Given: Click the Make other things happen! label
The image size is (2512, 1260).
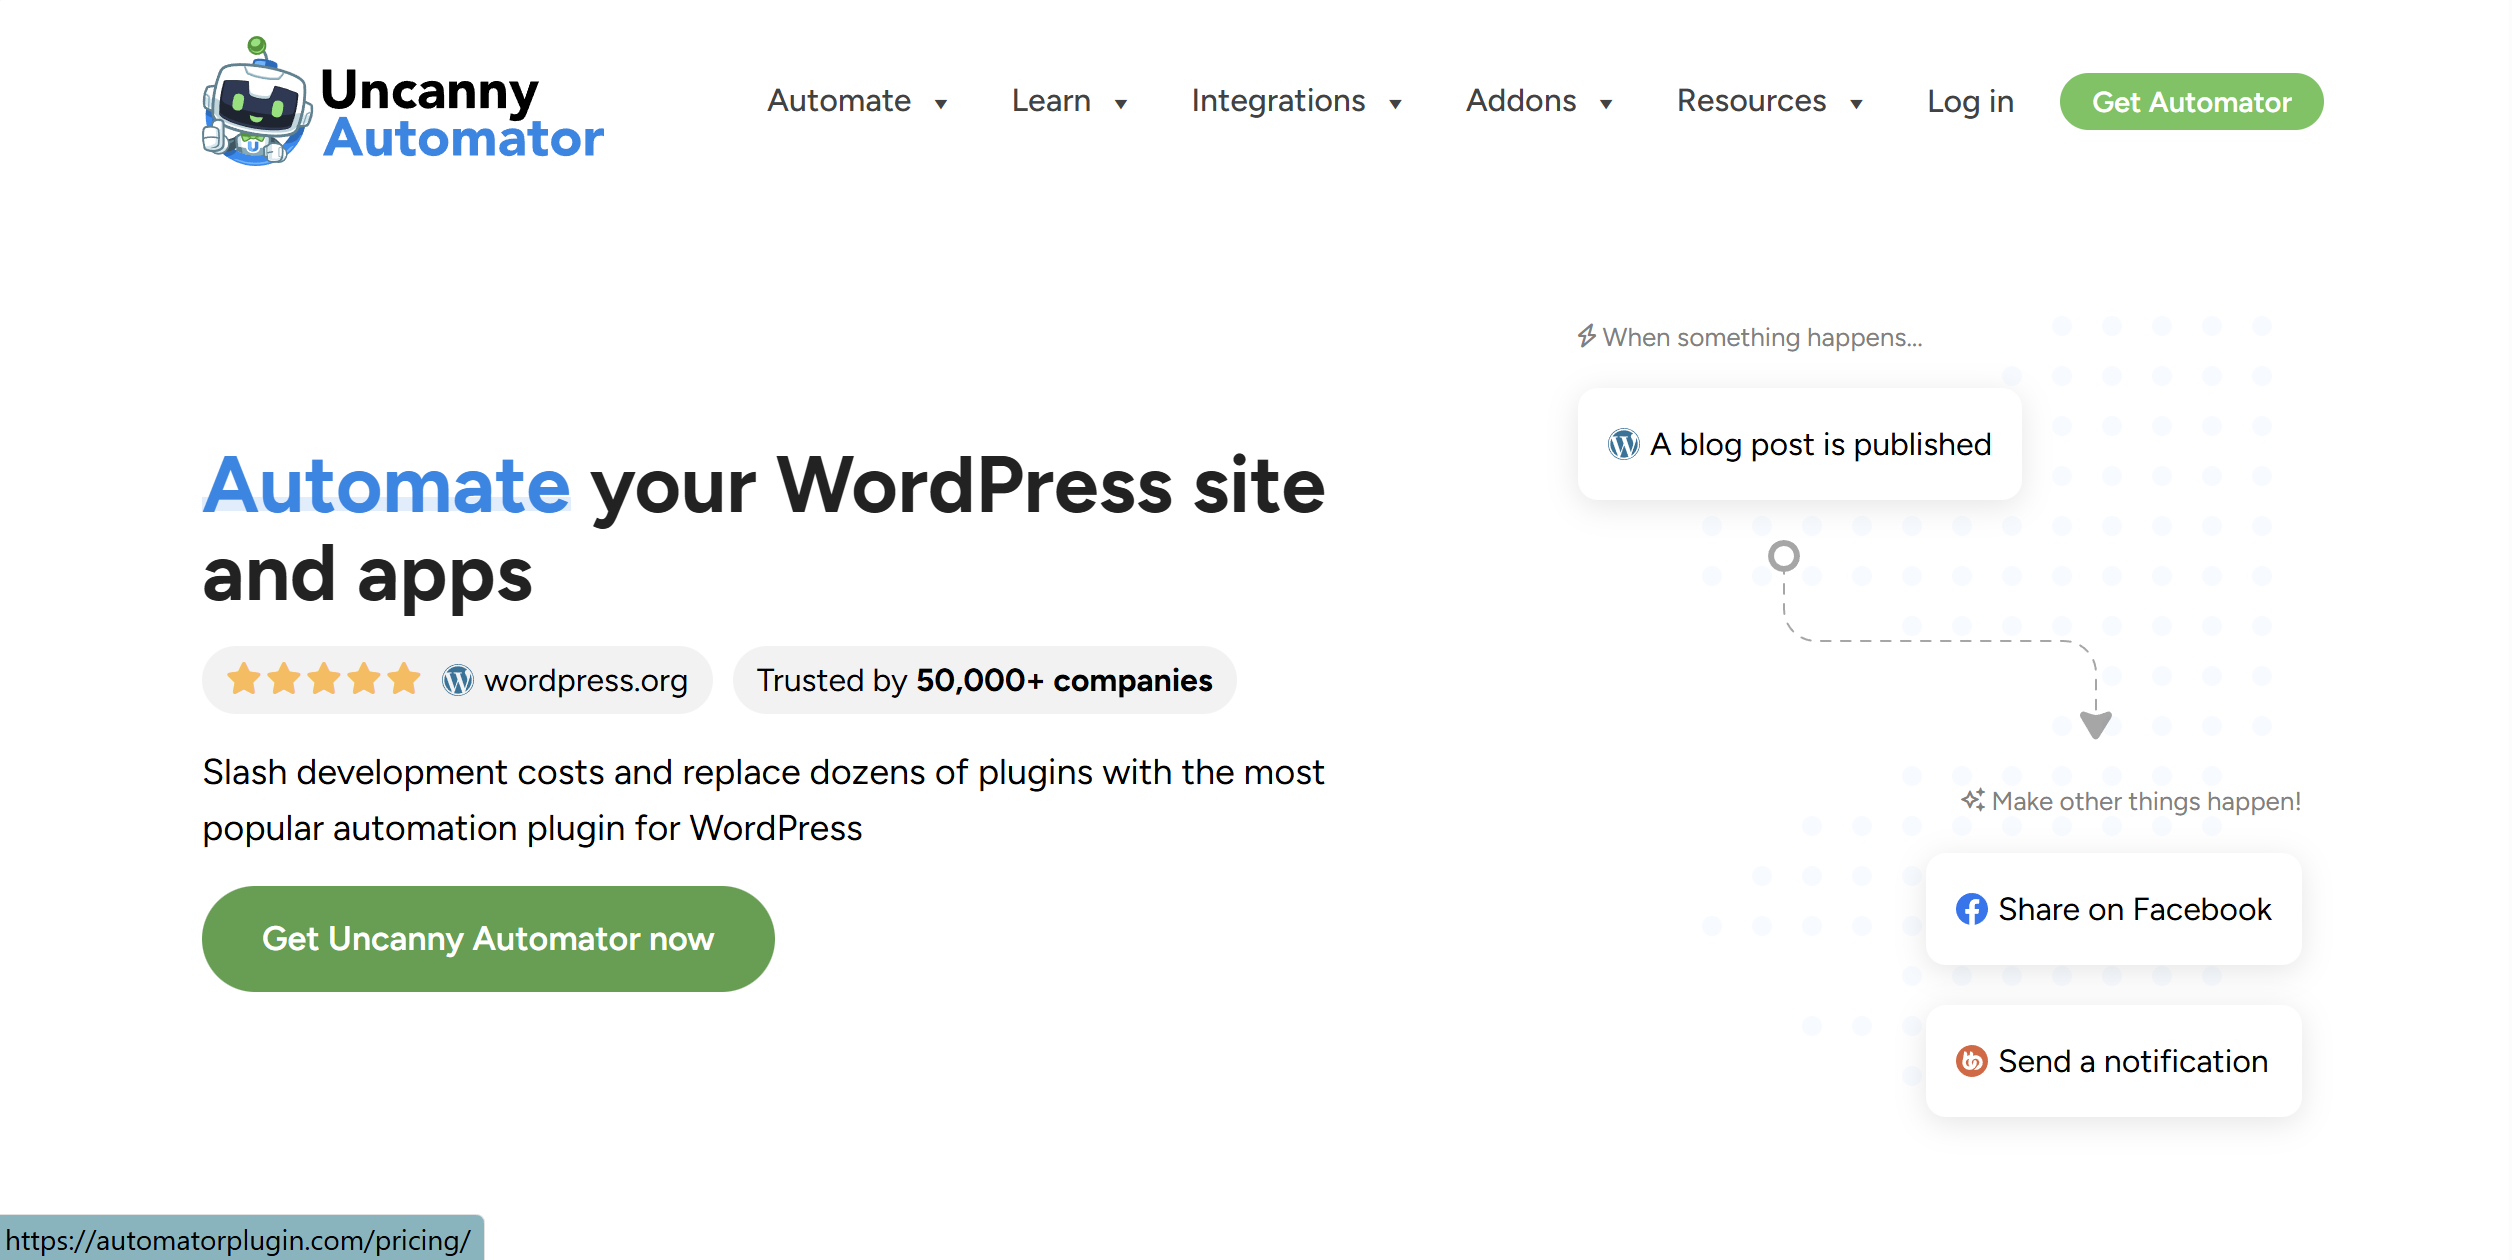Looking at the screenshot, I should click(x=2146, y=801).
